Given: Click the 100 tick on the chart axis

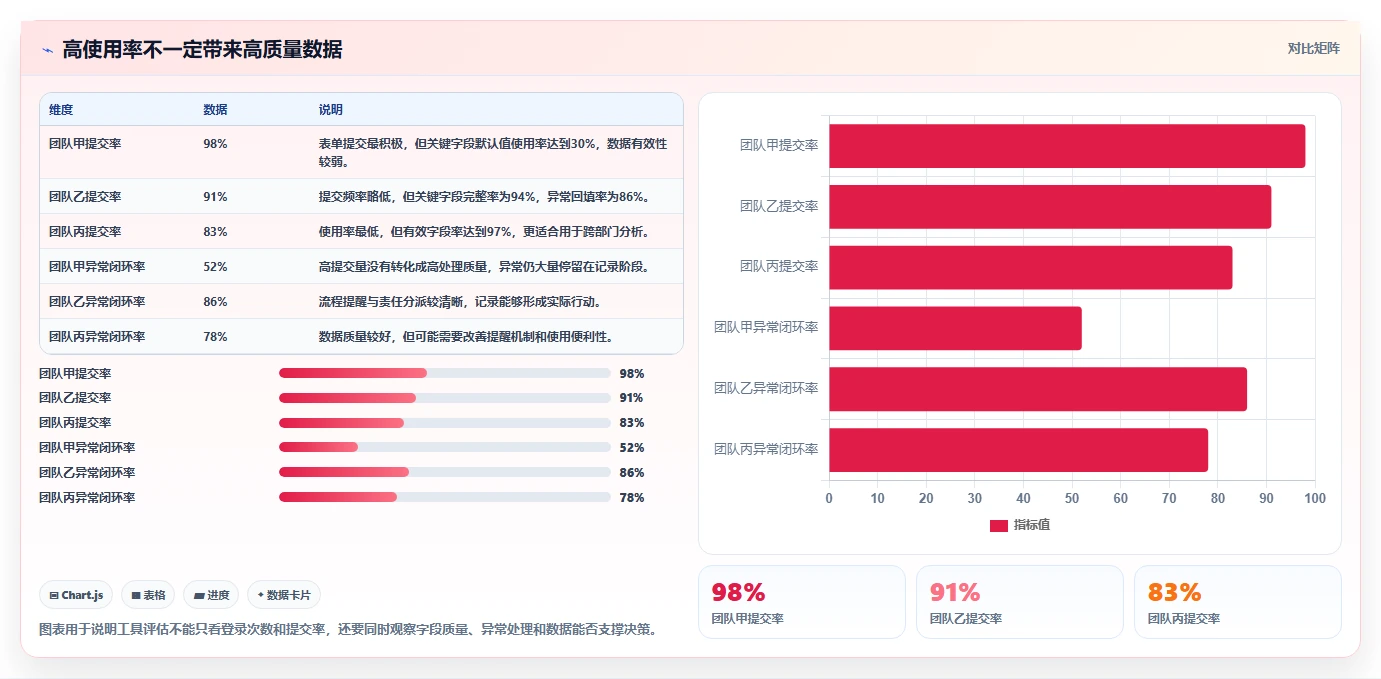Looking at the screenshot, I should click(1315, 498).
